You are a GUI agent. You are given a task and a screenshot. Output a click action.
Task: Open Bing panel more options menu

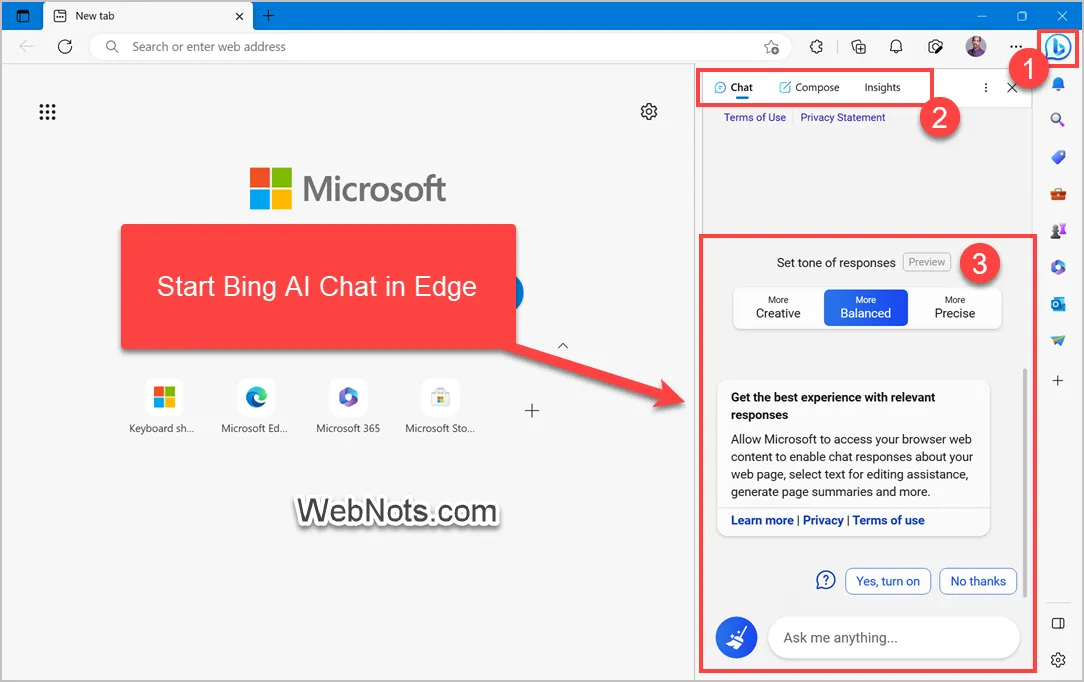[986, 88]
